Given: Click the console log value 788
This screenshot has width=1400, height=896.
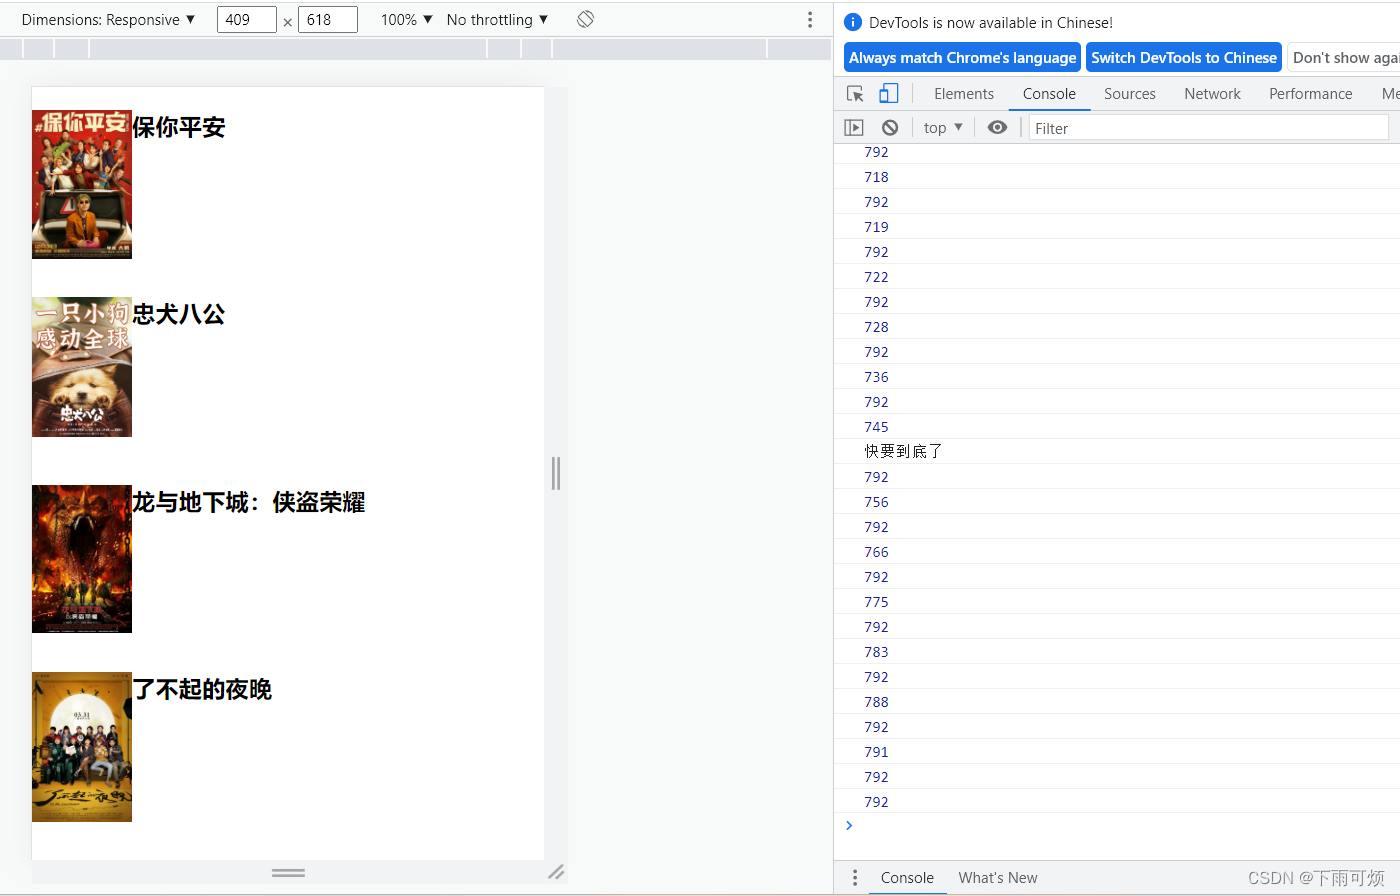Looking at the screenshot, I should pos(876,702).
